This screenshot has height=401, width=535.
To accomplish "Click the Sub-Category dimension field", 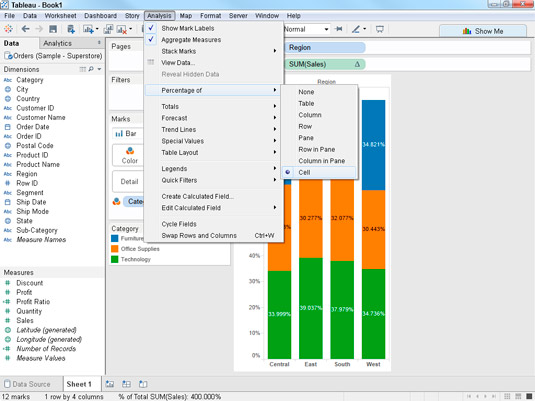I will (37, 230).
